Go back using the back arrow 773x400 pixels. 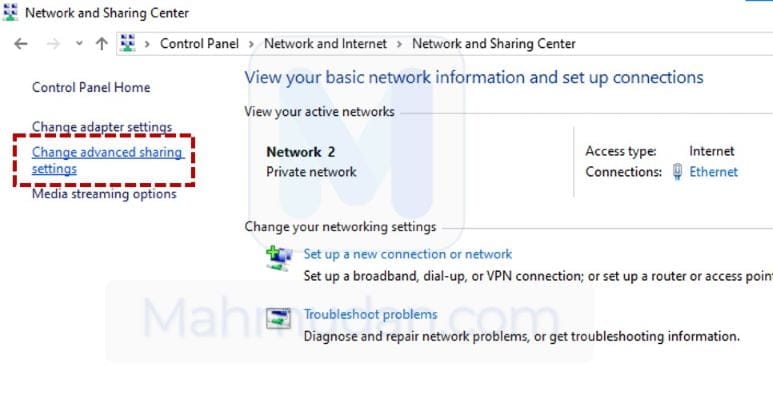coord(21,44)
